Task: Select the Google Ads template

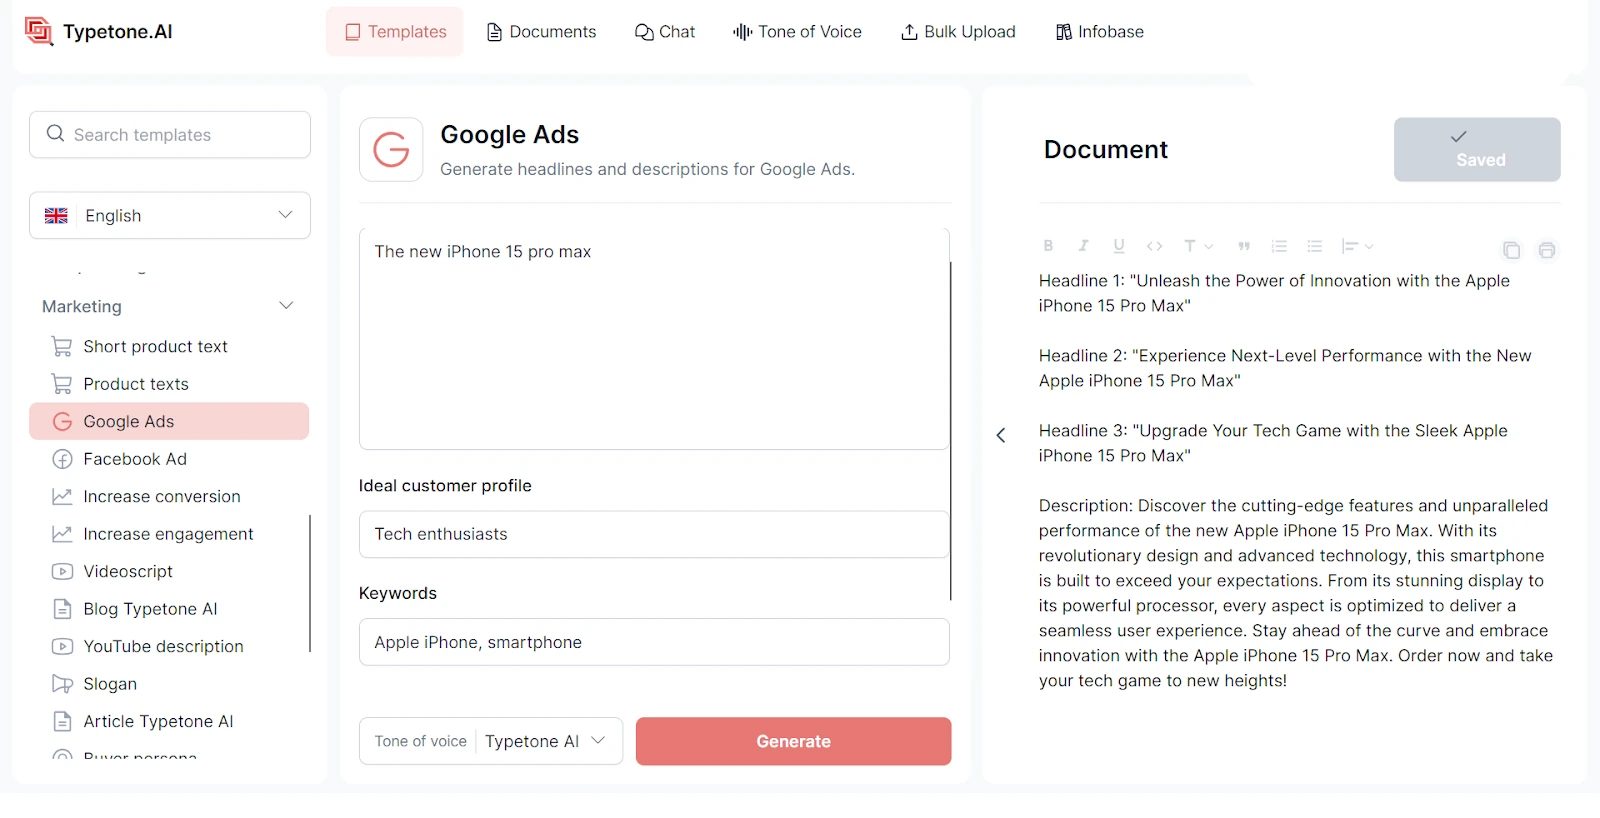Action: click(169, 421)
